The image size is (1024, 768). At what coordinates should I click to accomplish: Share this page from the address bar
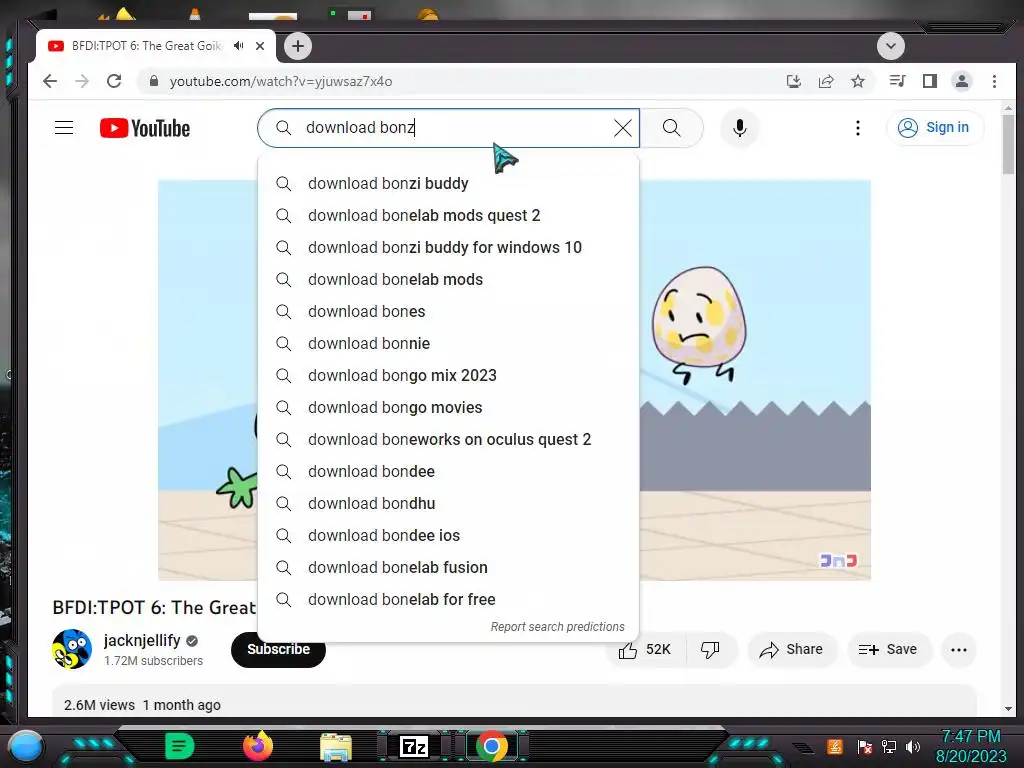click(x=826, y=81)
